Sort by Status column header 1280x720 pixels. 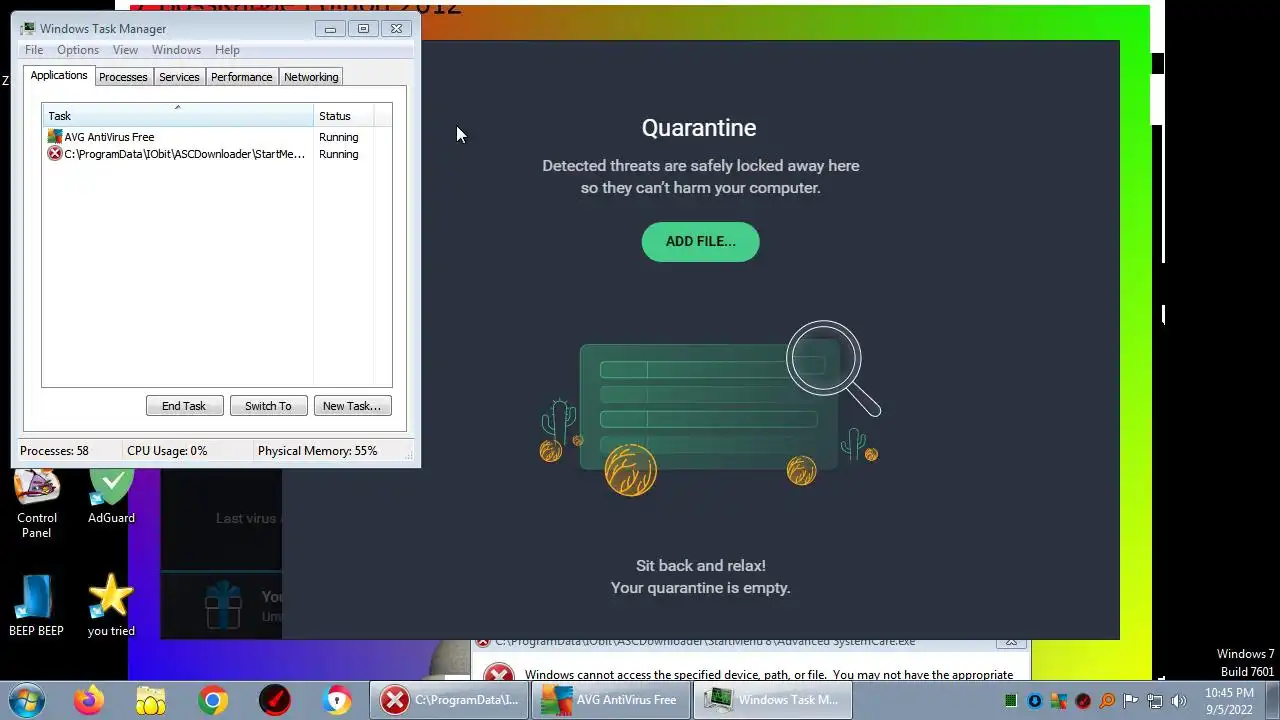pyautogui.click(x=344, y=116)
